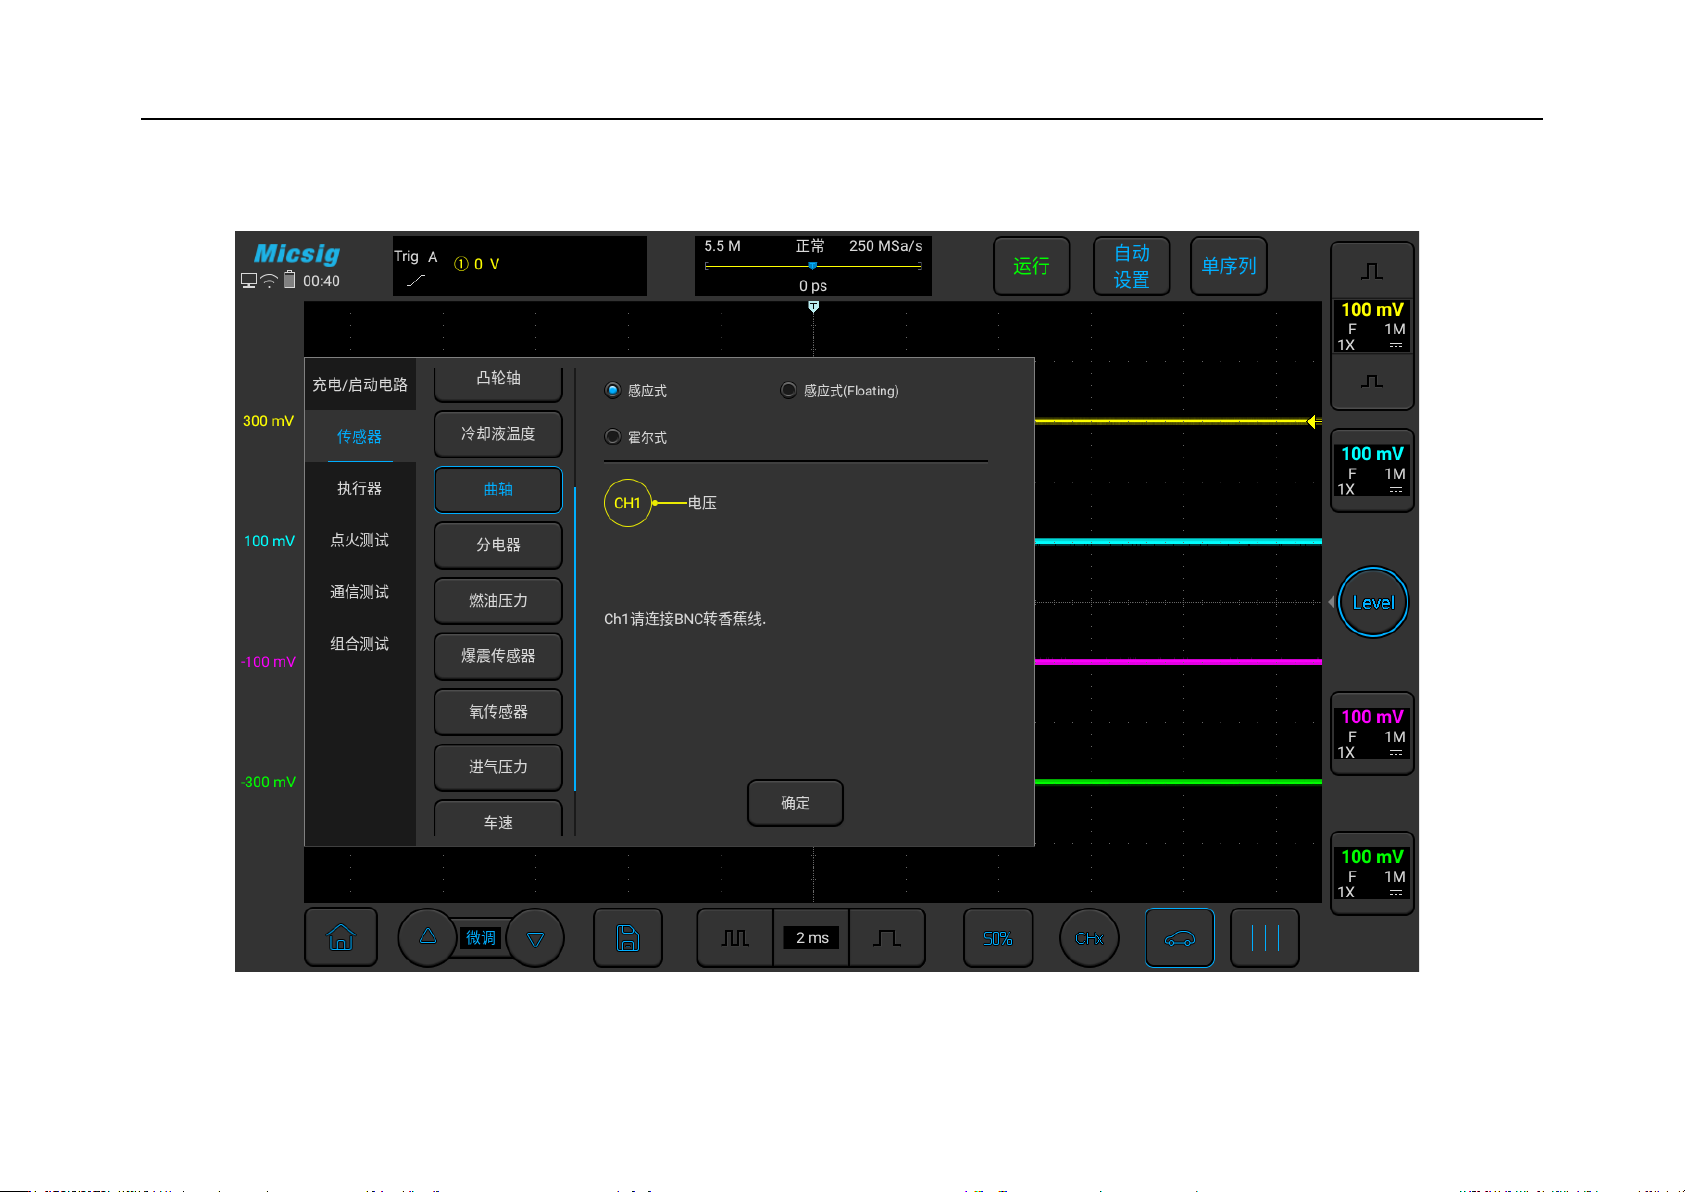Click the green -300 mV scale label
Image resolution: width=1685 pixels, height=1192 pixels.
268,782
